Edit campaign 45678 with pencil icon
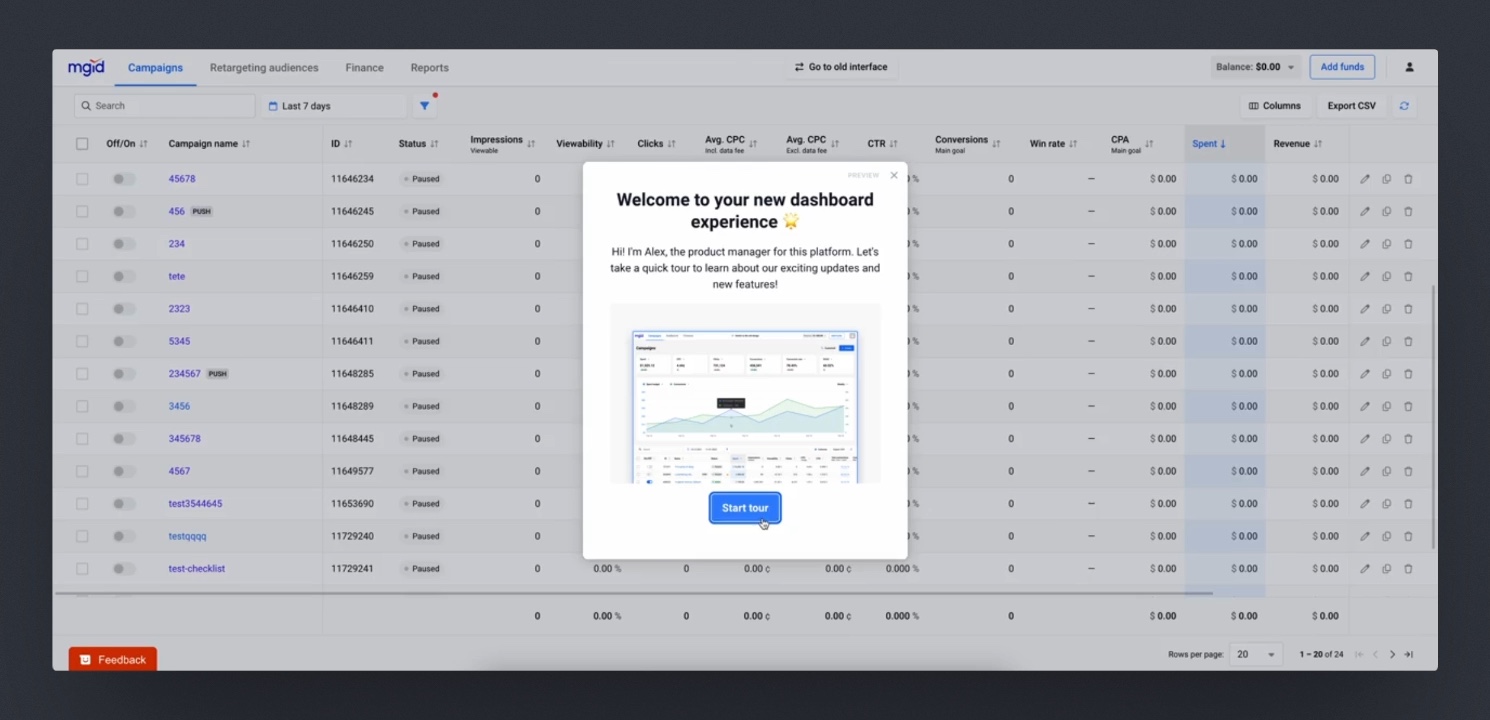1490x720 pixels. [x=1365, y=179]
